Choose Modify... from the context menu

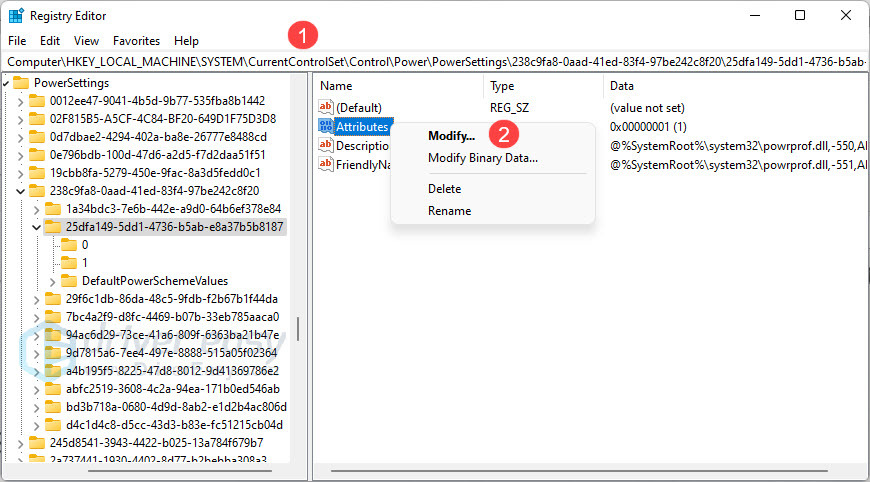coord(451,136)
